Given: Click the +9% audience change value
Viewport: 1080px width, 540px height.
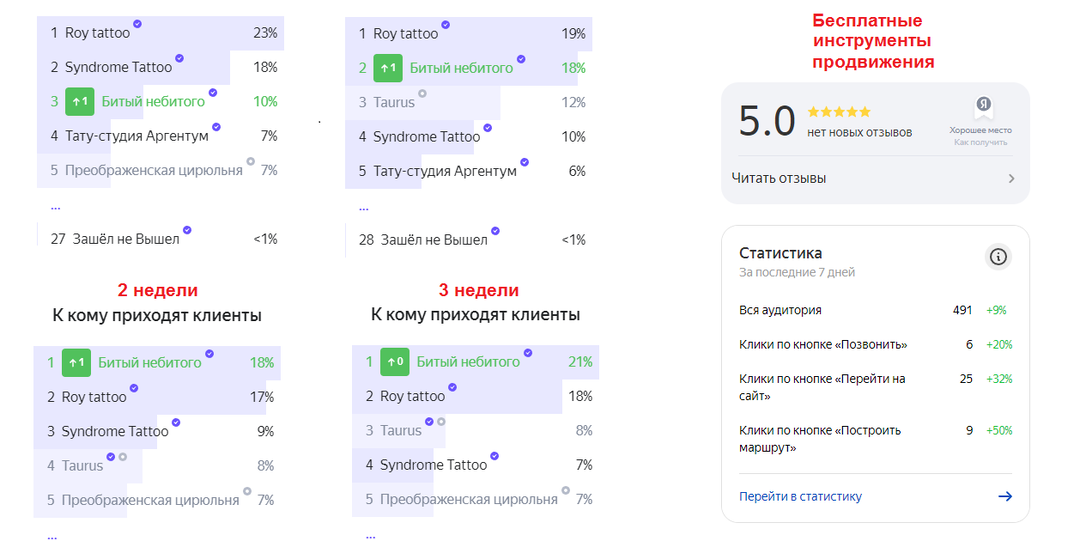Looking at the screenshot, I should tap(997, 311).
